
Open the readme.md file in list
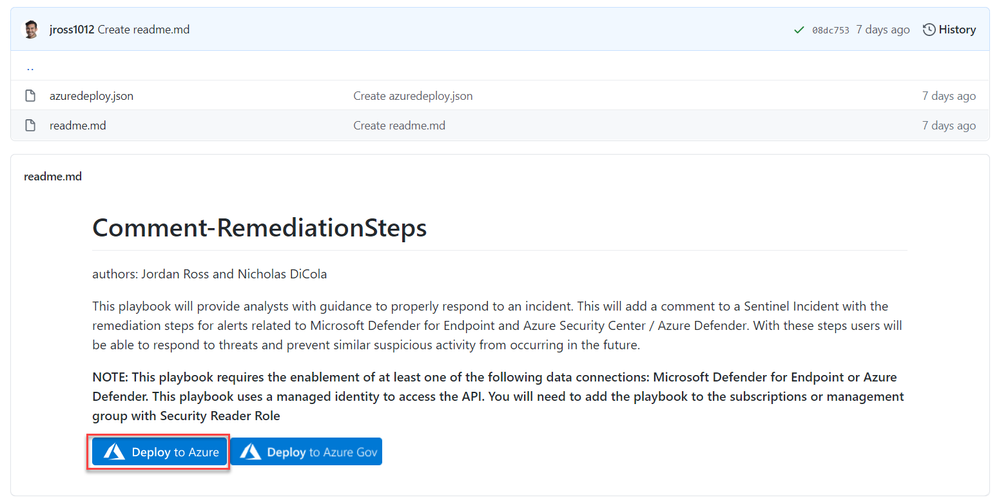pyautogui.click(x=78, y=125)
